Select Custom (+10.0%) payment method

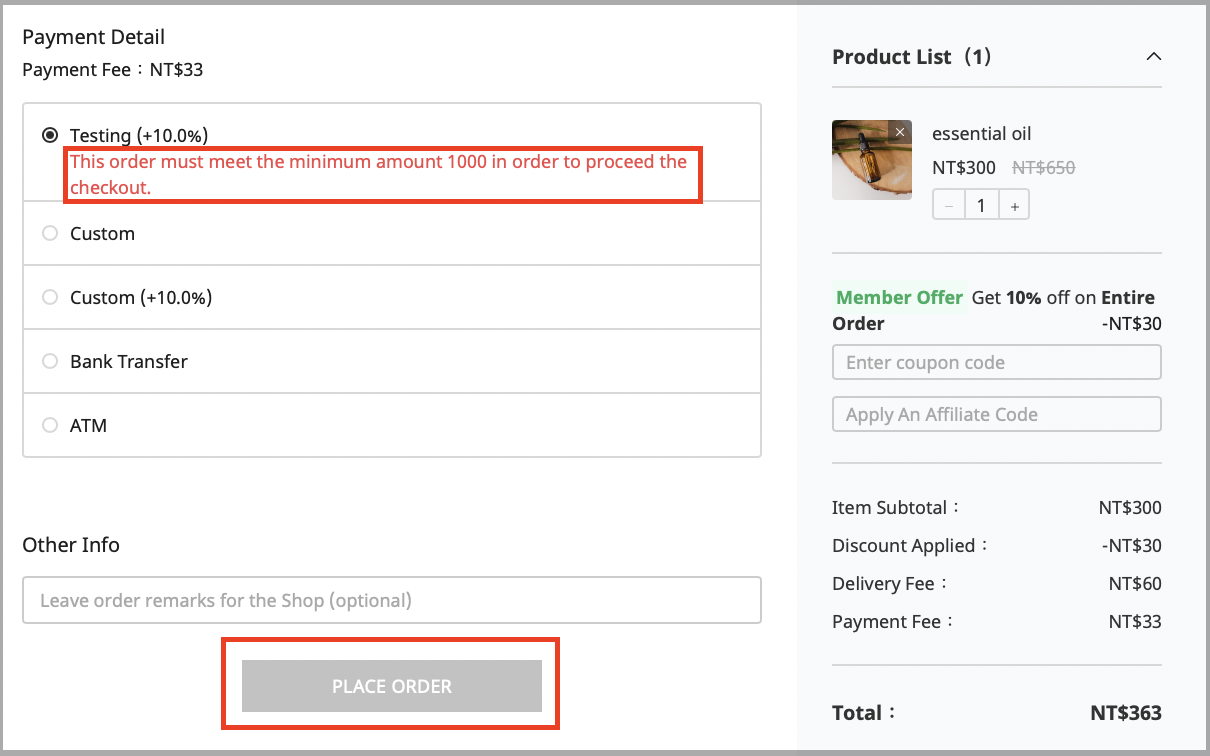392,297
